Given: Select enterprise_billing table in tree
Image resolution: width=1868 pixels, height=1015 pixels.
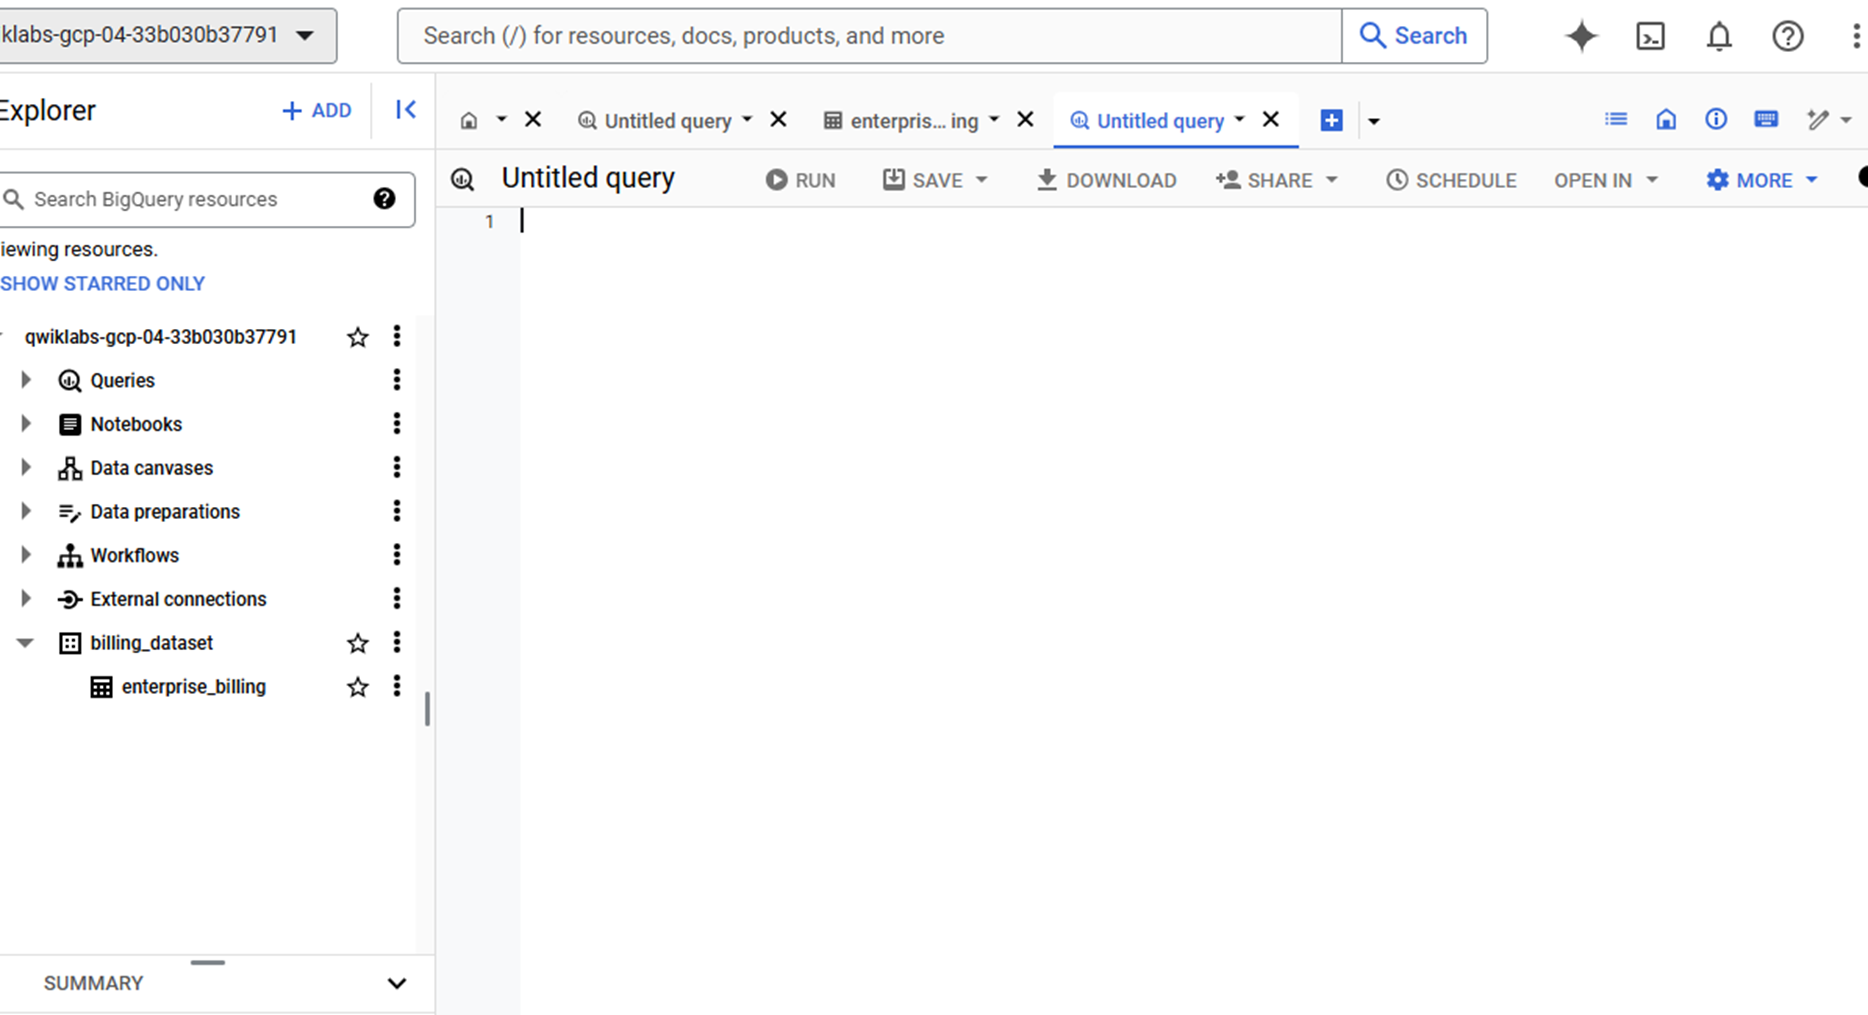Looking at the screenshot, I should tap(194, 687).
